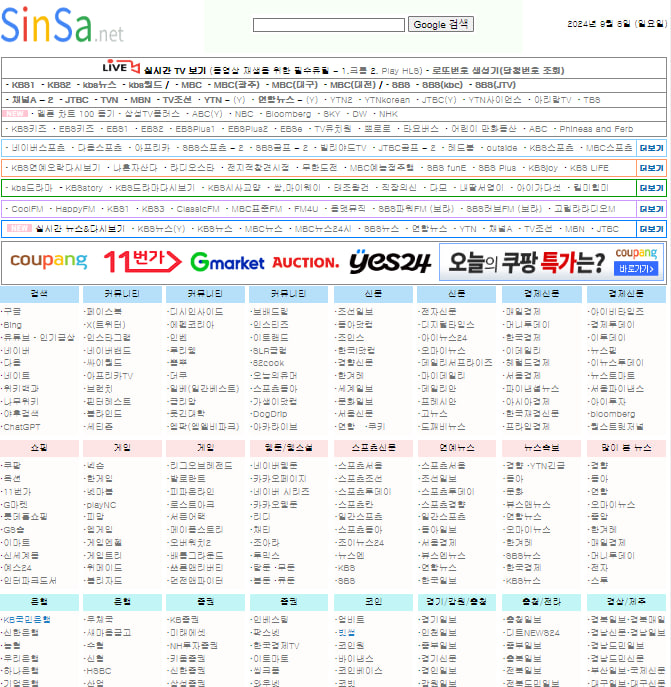Image resolution: width=671 pixels, height=687 pixels.
Task: Open the 아이뉴스24 newspaper link
Action: coord(444,338)
